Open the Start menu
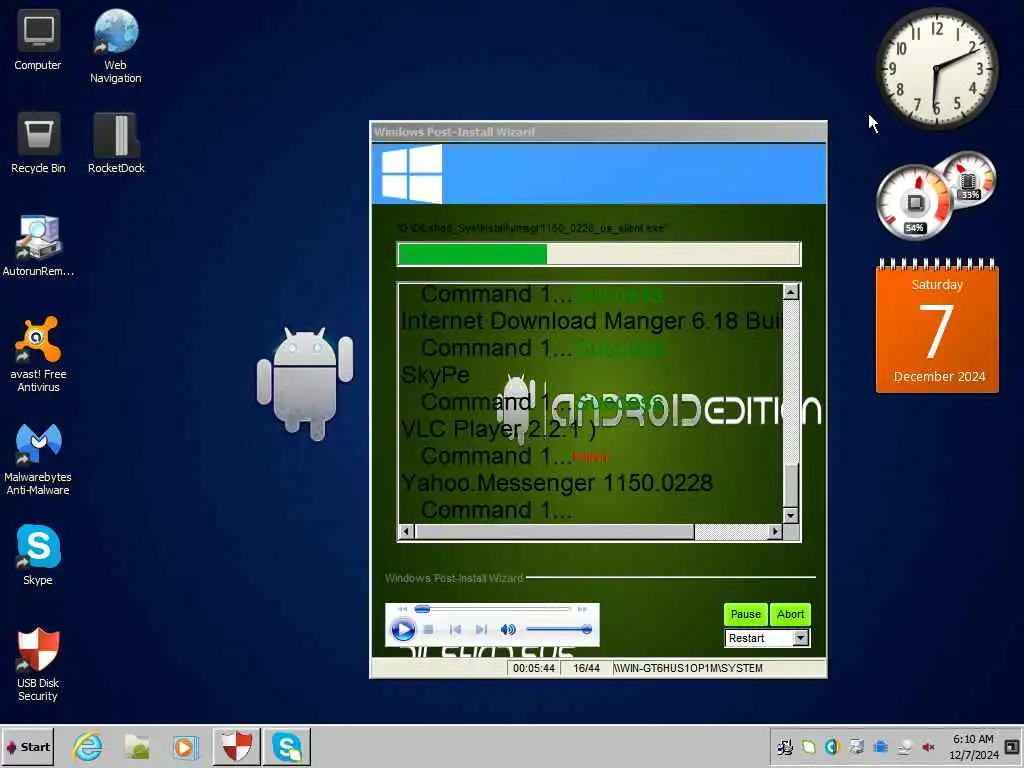 pyautogui.click(x=27, y=746)
